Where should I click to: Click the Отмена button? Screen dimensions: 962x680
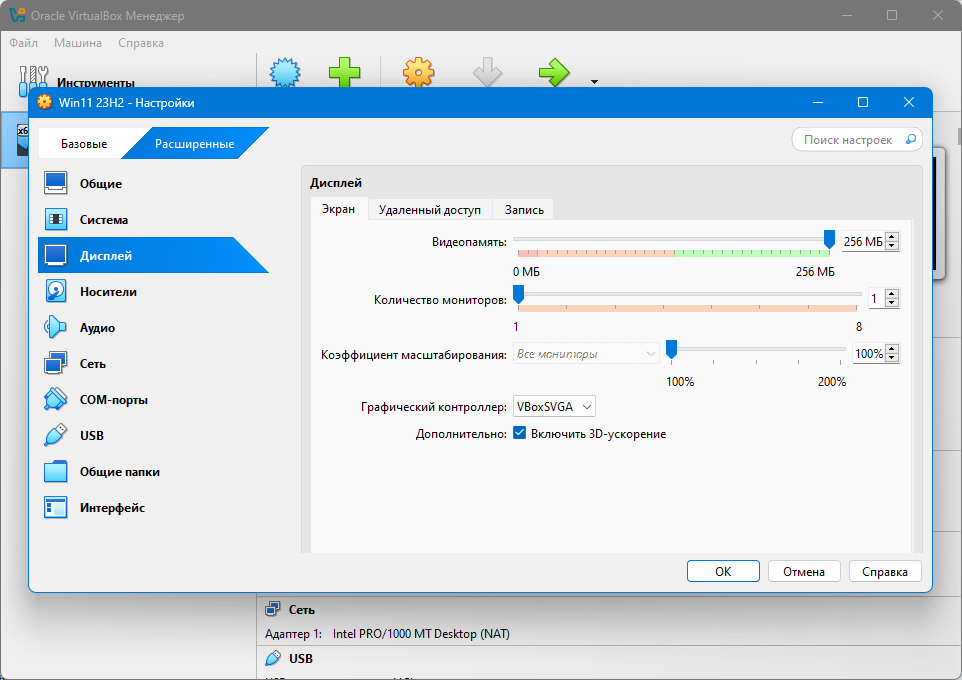click(x=804, y=571)
